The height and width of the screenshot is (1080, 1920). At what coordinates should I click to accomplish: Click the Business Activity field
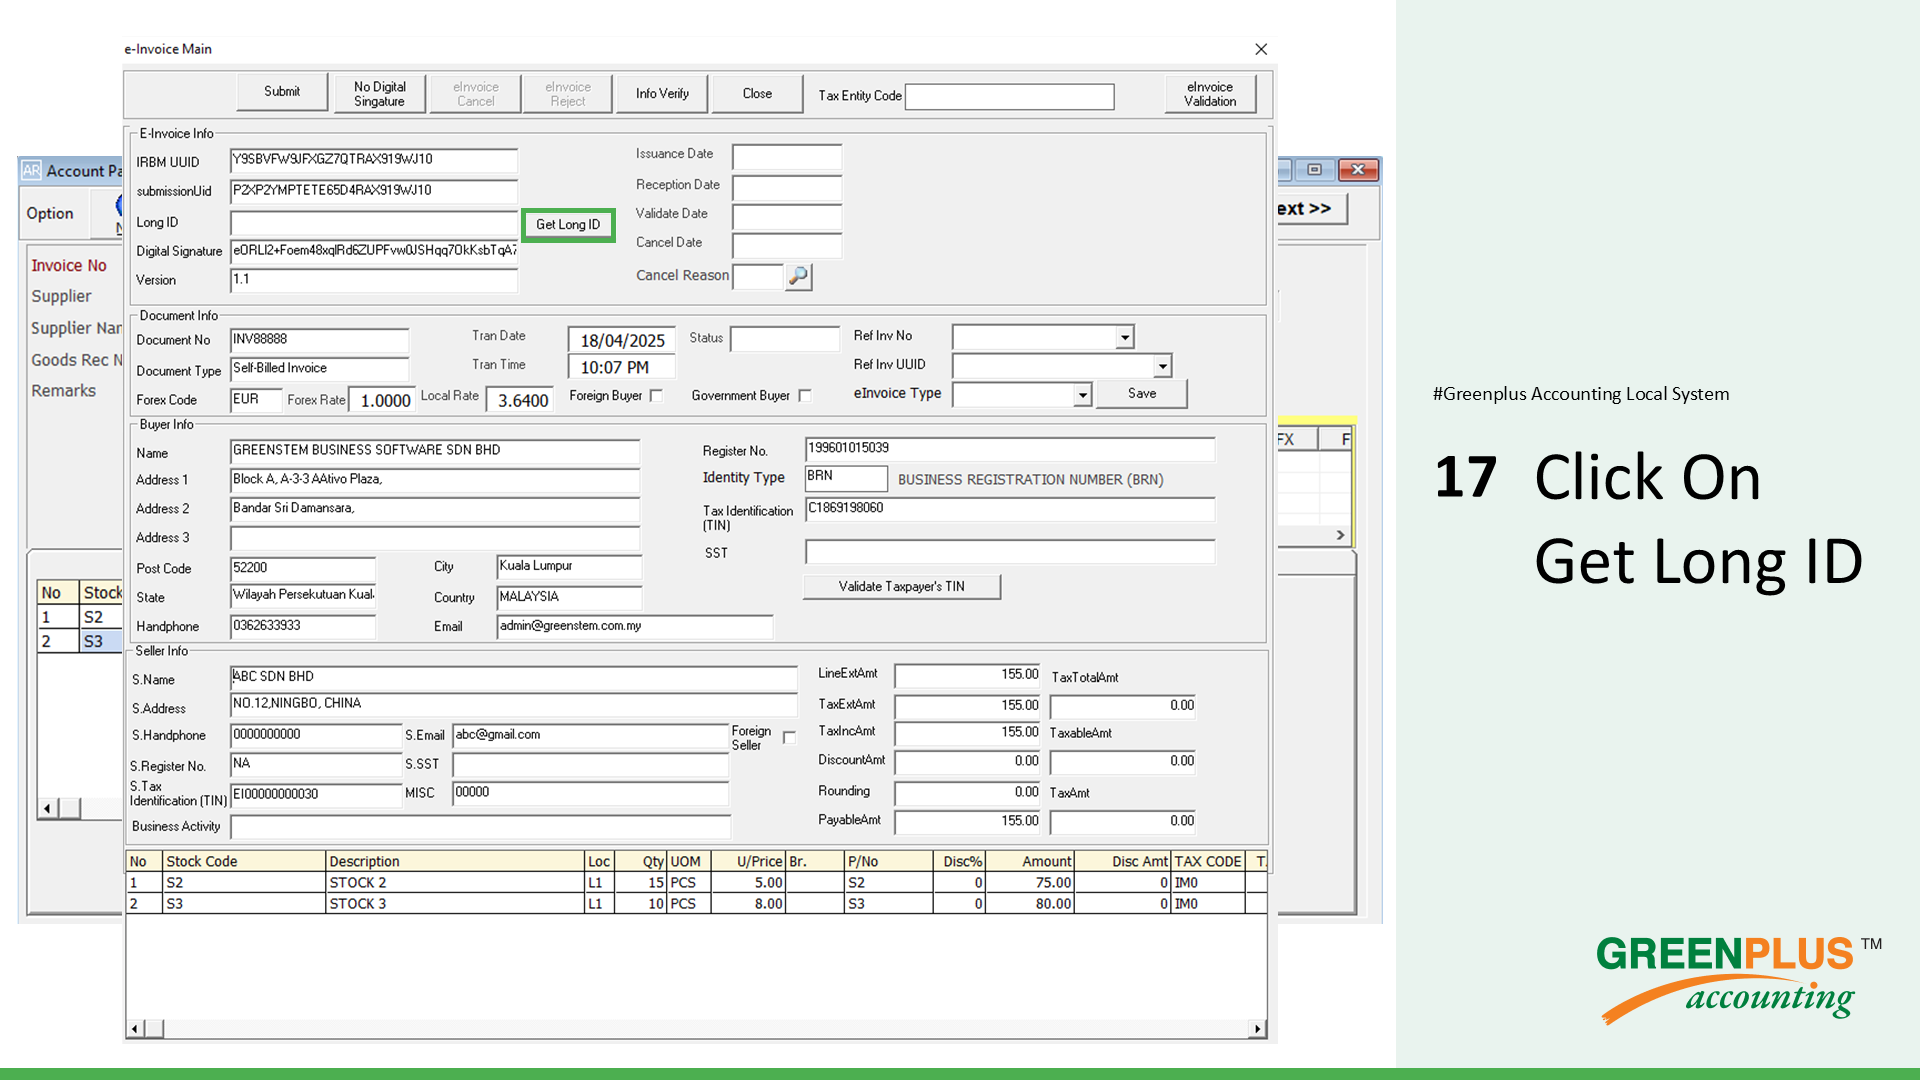(480, 827)
